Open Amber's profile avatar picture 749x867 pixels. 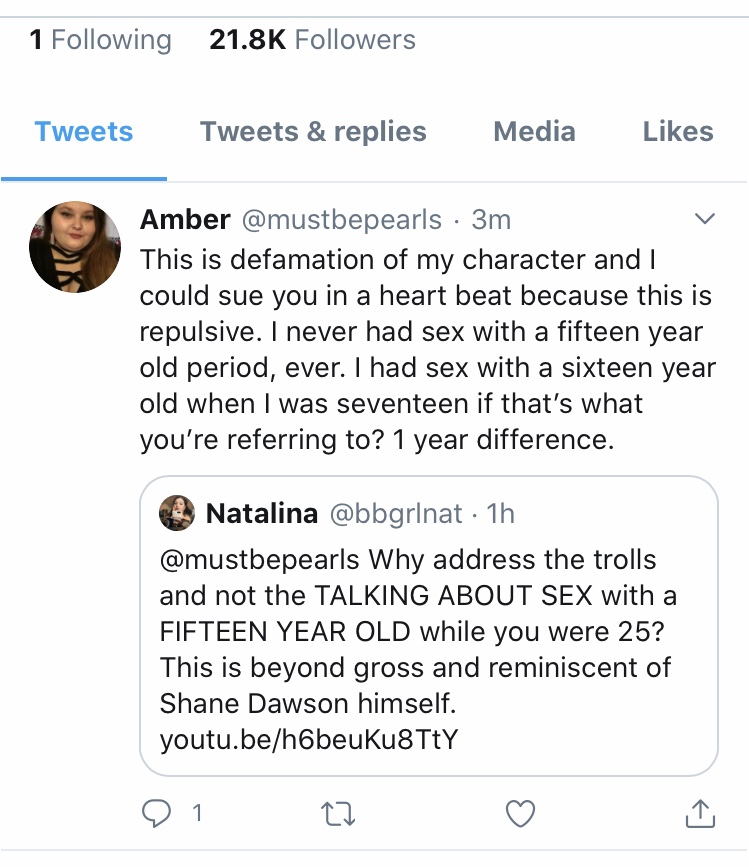(75, 247)
